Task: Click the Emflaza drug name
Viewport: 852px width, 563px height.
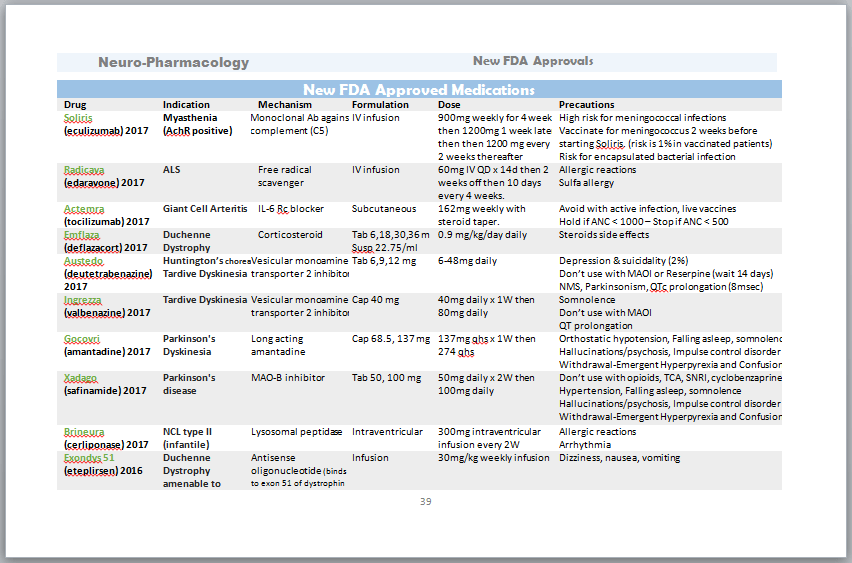Action: click(82, 235)
